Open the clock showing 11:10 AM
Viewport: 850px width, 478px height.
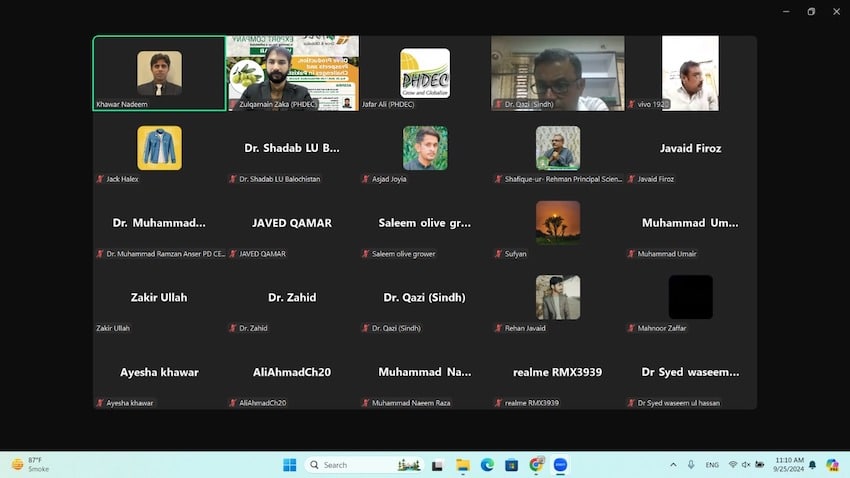tap(788, 465)
